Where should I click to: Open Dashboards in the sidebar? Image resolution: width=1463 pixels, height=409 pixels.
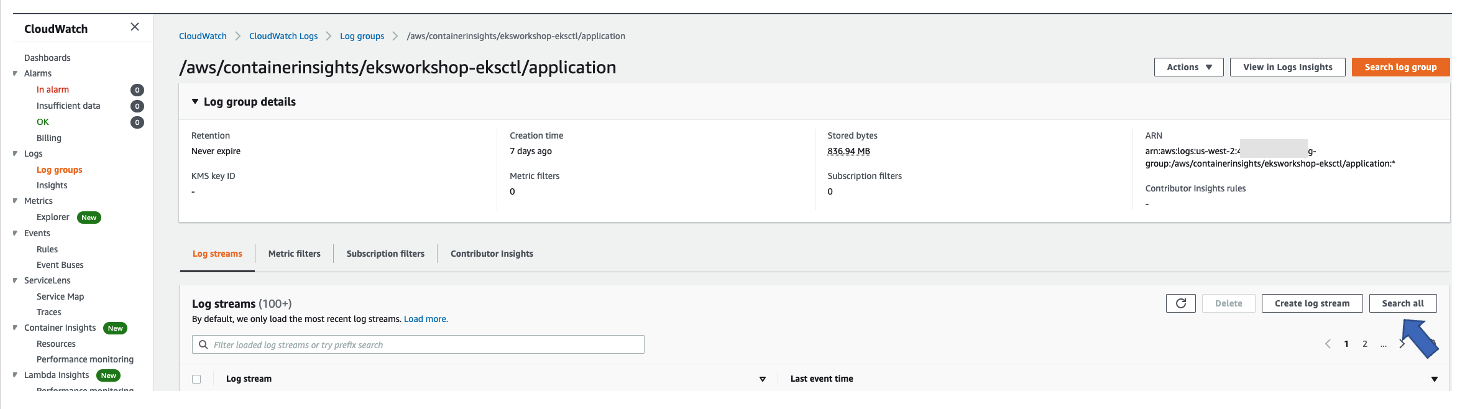pos(47,58)
